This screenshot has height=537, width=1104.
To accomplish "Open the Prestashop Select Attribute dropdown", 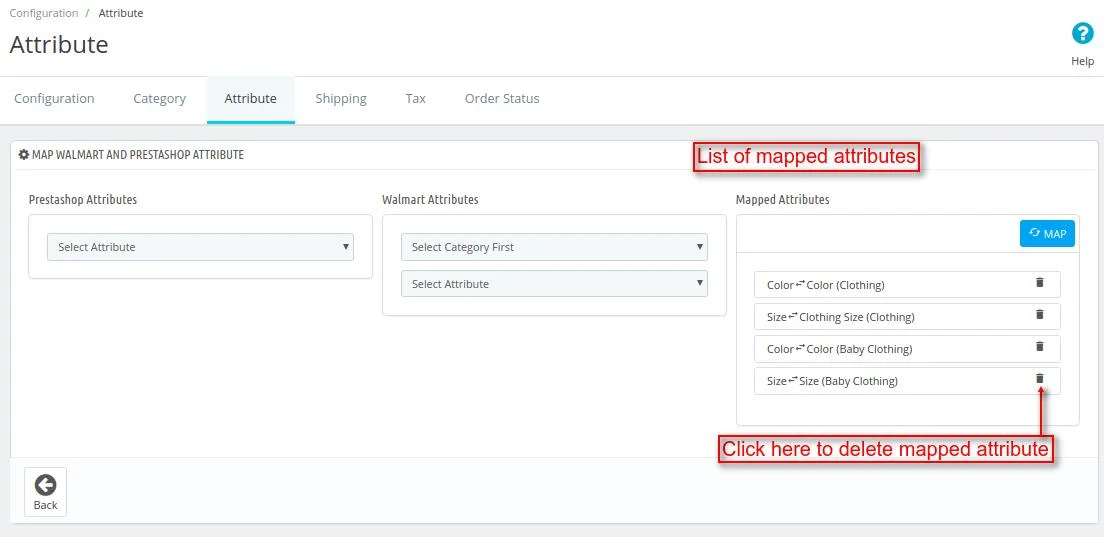I will point(200,247).
